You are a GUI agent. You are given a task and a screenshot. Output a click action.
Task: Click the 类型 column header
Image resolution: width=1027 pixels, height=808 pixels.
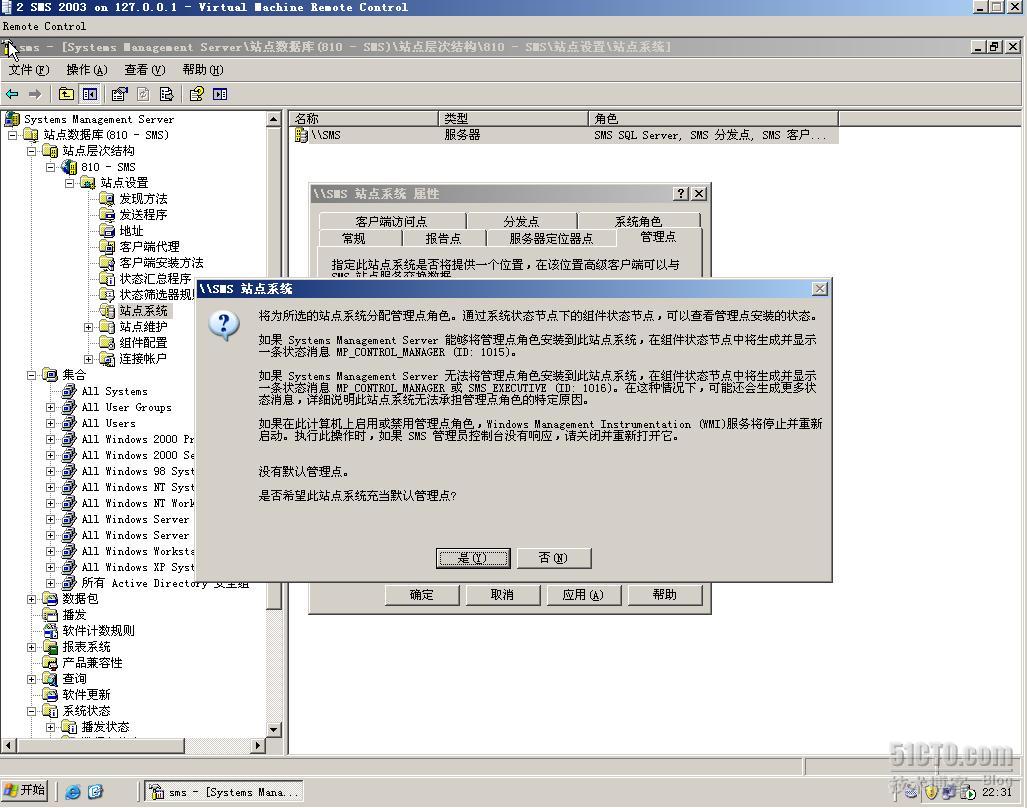(x=513, y=119)
